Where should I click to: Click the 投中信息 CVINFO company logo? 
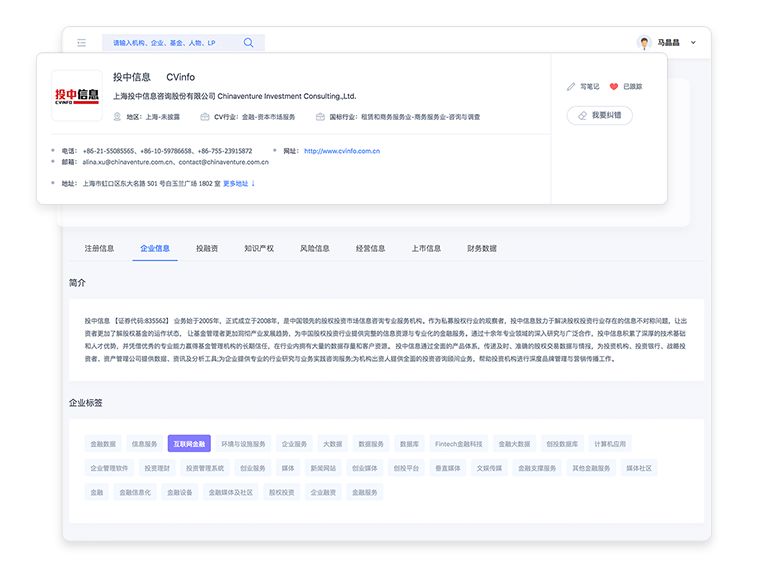tap(77, 96)
